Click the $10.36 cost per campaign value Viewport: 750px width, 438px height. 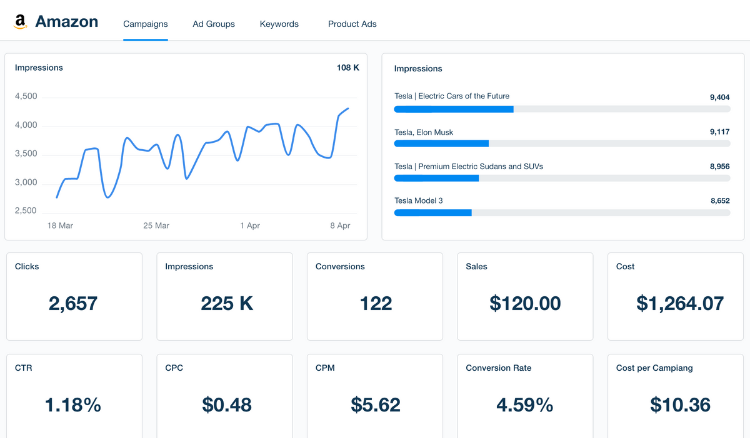[680, 405]
